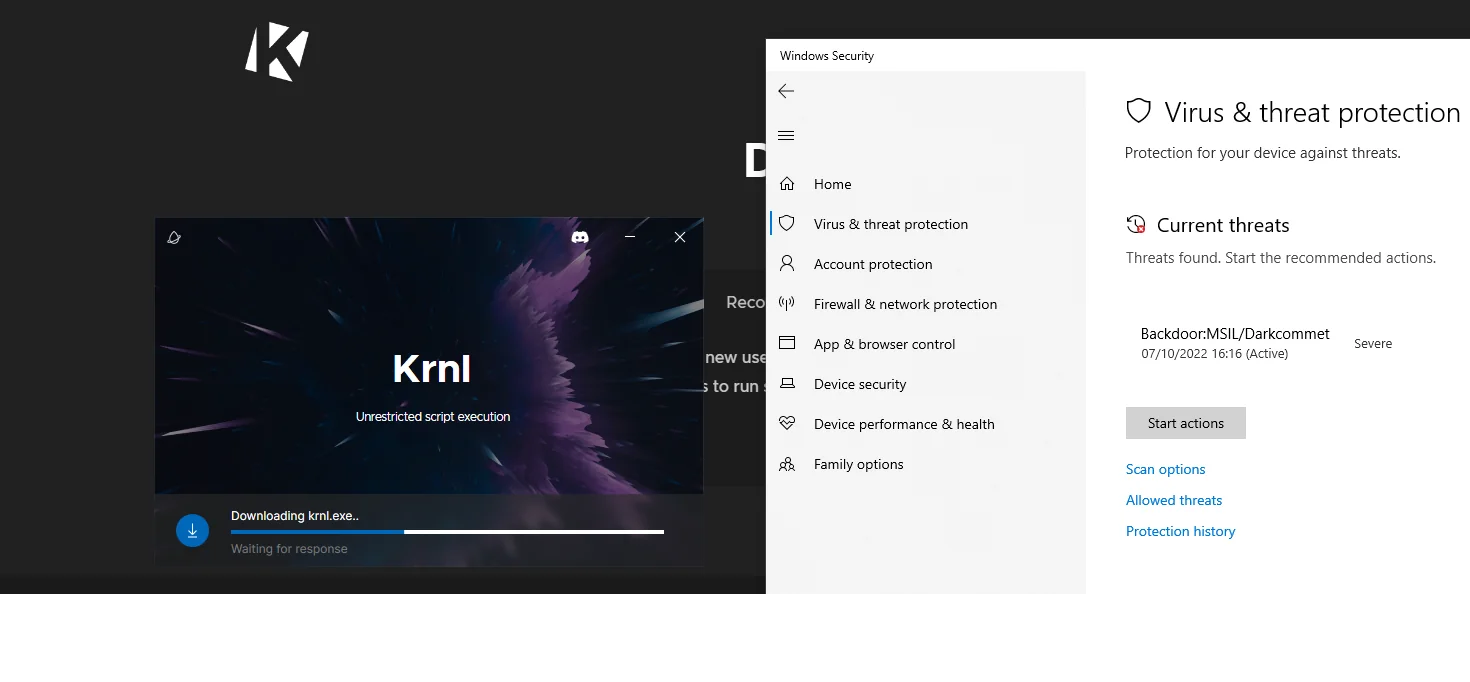The image size is (1470, 682).
Task: Click the Device performance & health heart icon
Action: pyautogui.click(x=787, y=424)
